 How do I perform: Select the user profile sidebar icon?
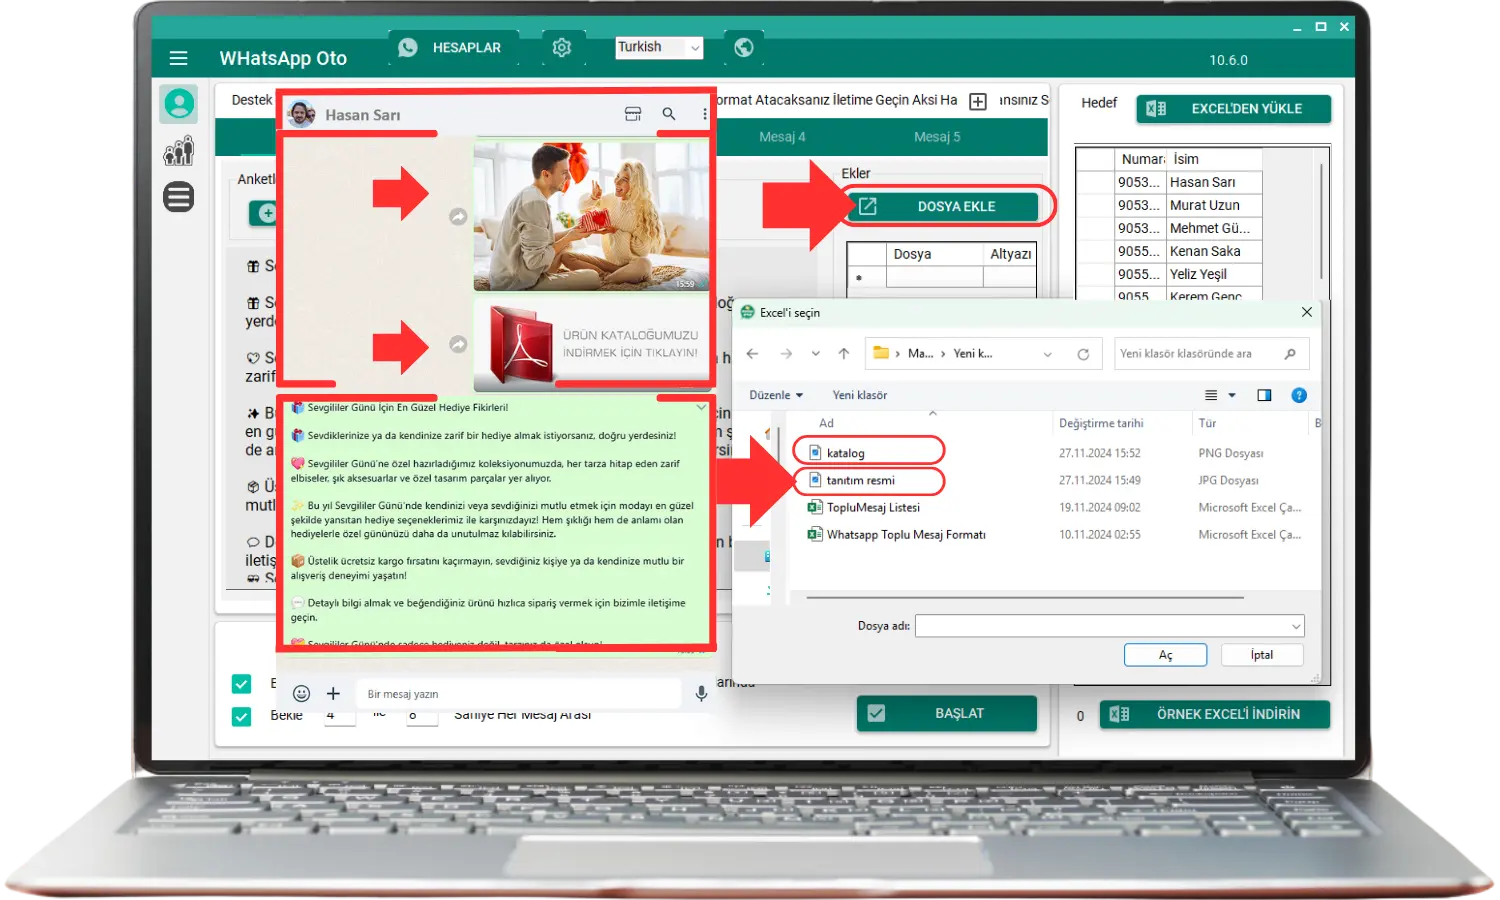pyautogui.click(x=179, y=104)
